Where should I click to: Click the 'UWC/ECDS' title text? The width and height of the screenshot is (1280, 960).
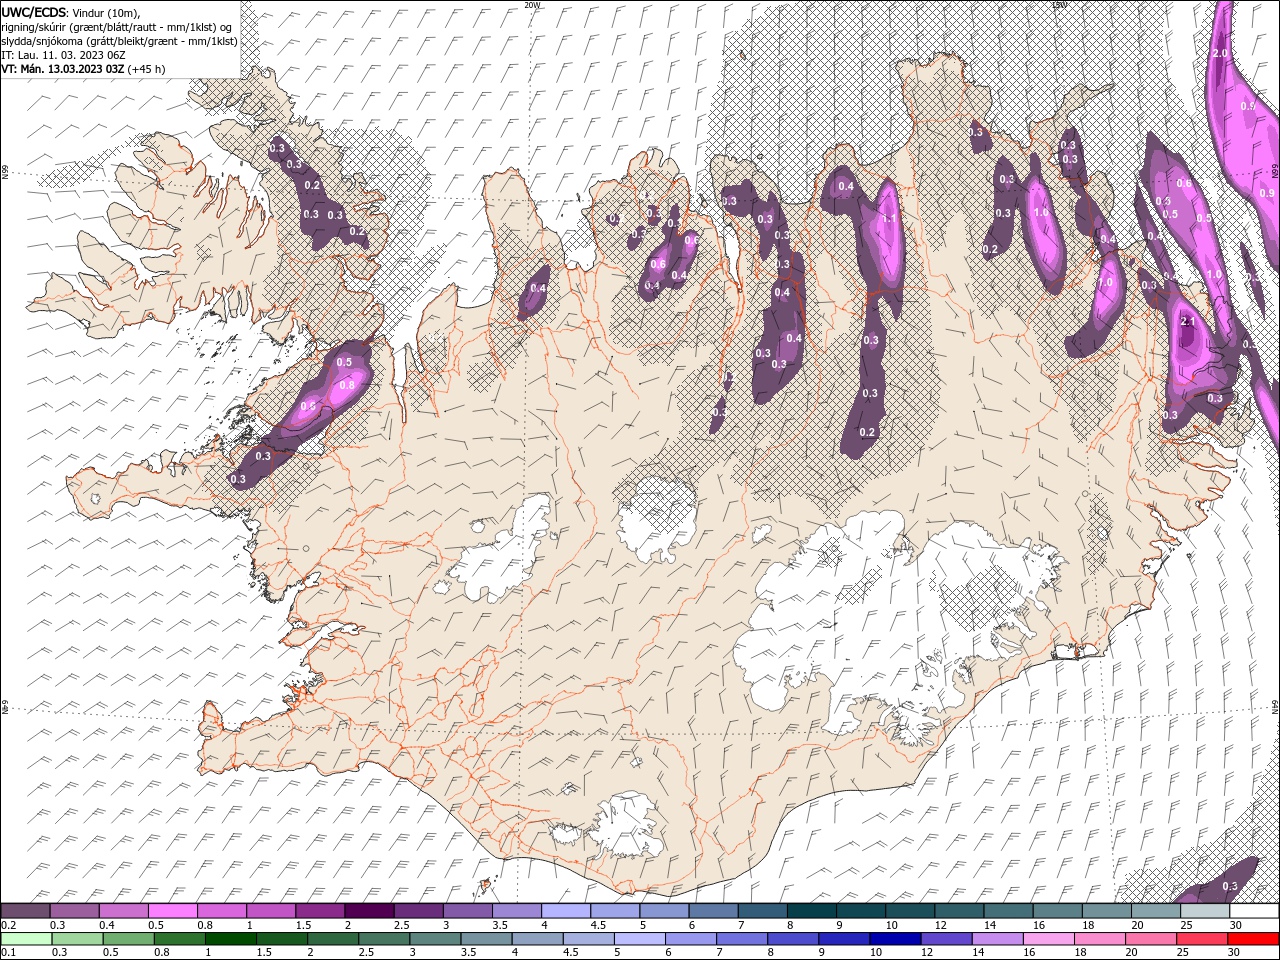[34, 12]
